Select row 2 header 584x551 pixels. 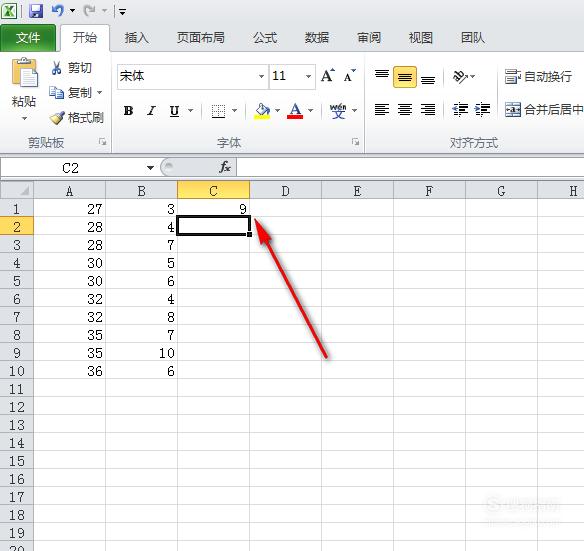(17, 227)
